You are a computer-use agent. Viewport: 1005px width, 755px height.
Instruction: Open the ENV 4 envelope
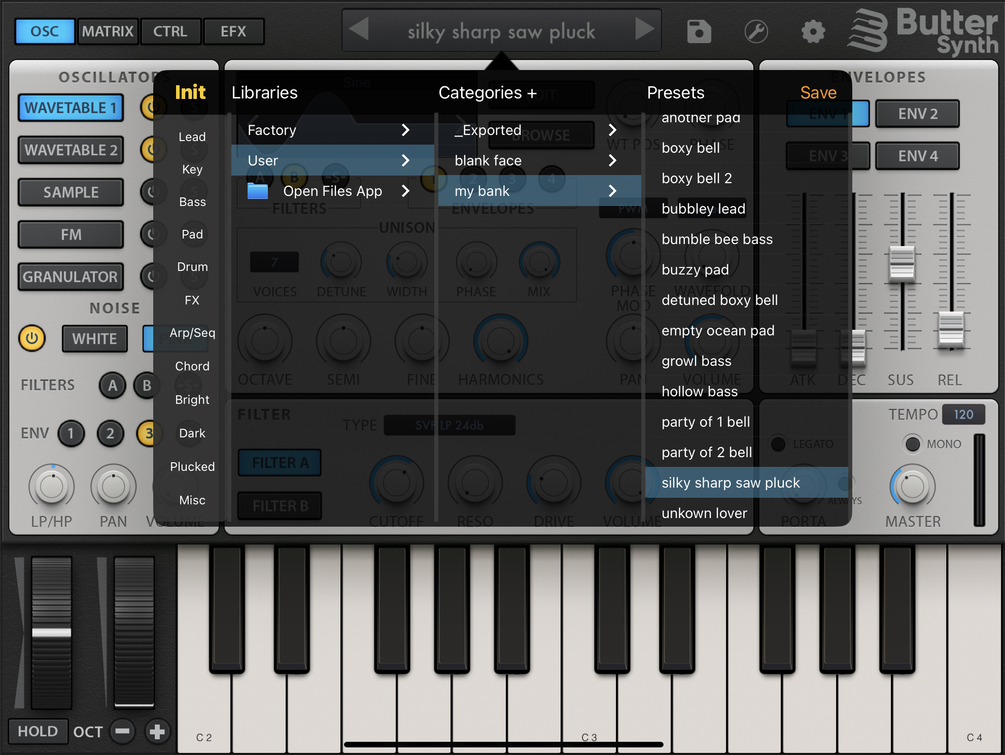tap(917, 156)
